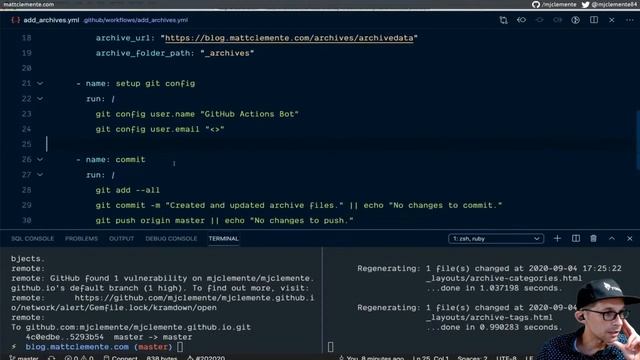Click '_layouts/archive-categories.html' in right terminal

504,278
